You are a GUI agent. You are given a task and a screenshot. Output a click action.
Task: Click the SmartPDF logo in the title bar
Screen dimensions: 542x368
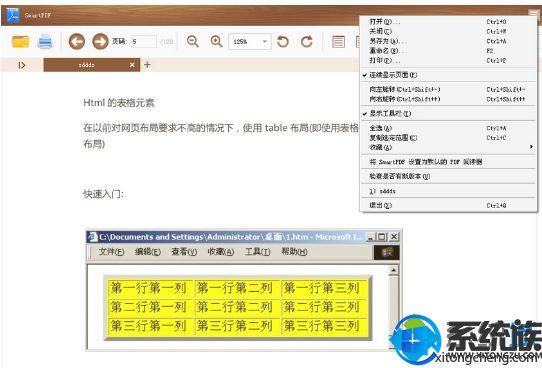13,15
